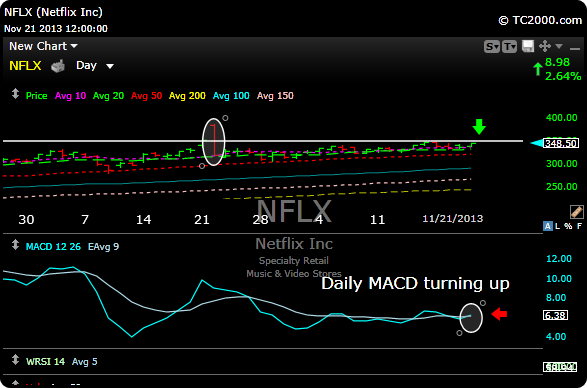
Task: Select the % percent scale toggle
Action: pos(568,226)
